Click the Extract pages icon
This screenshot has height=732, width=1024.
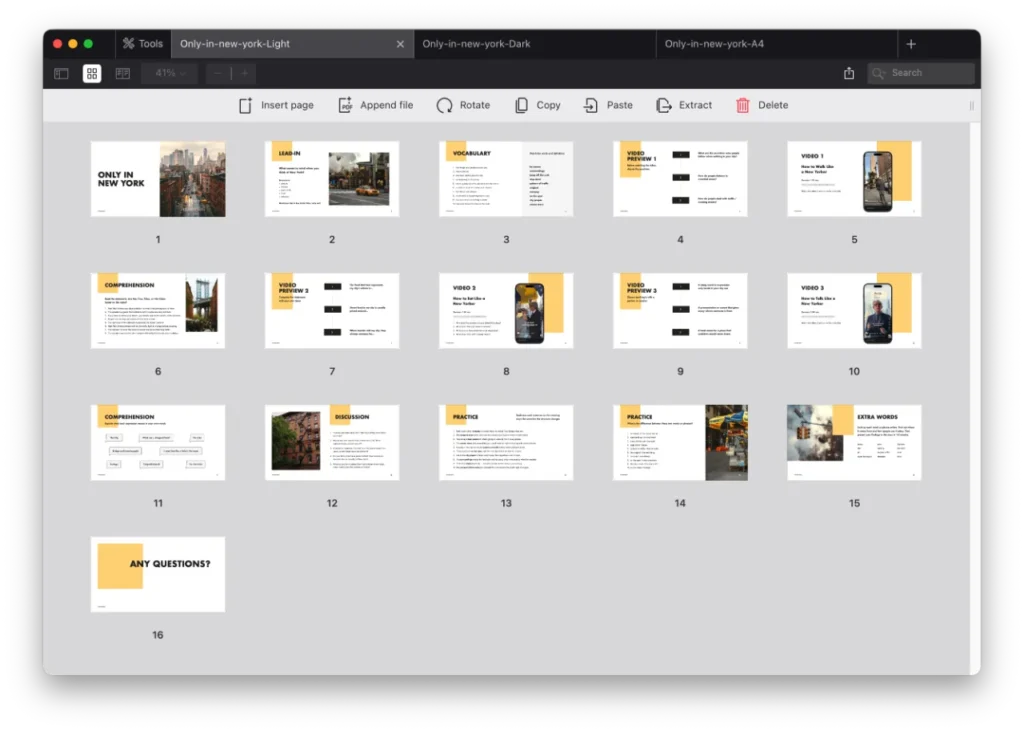coord(663,105)
